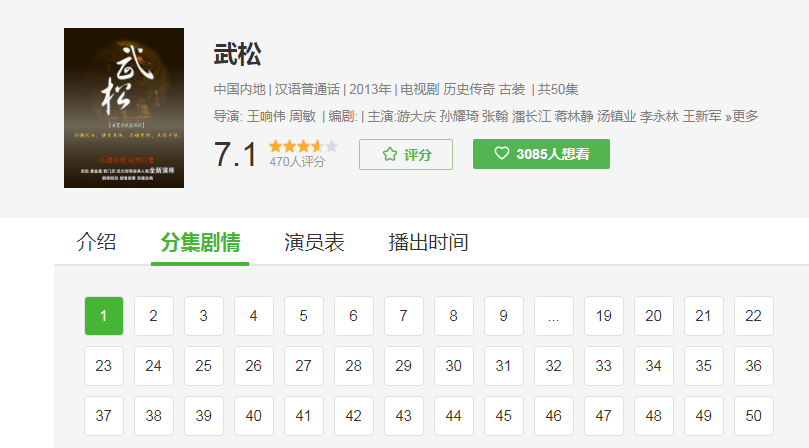Choose episode 5 in the list
The image size is (809, 448).
(x=304, y=316)
